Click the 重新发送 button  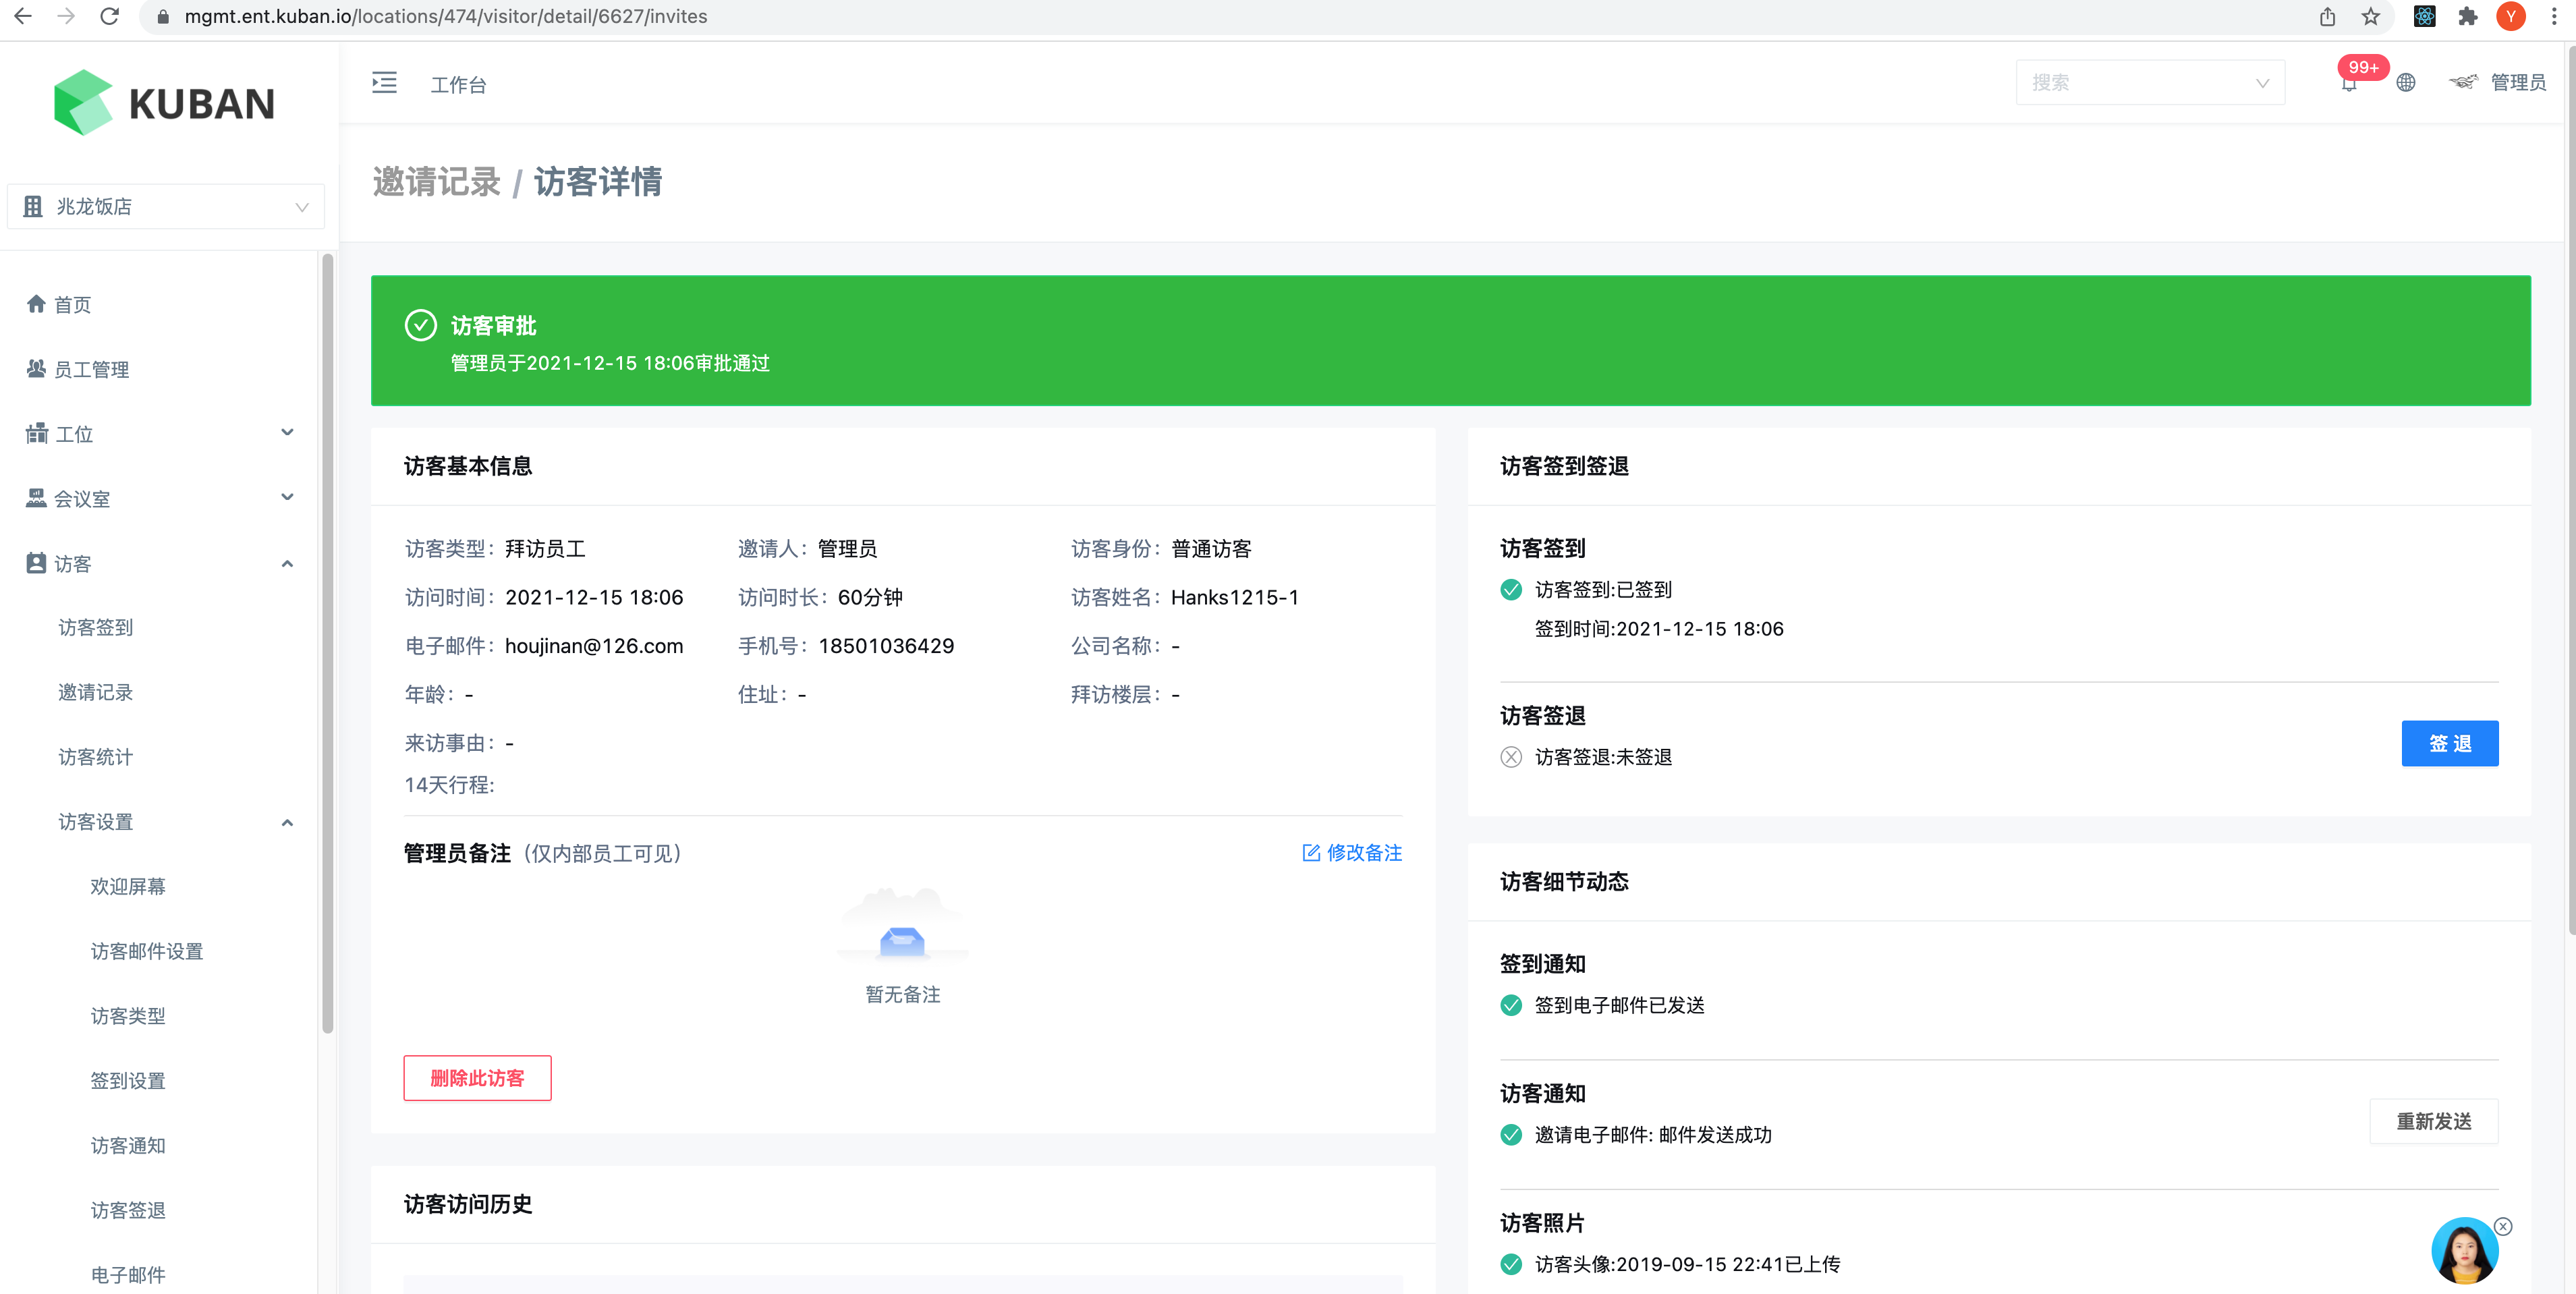[x=2433, y=1121]
